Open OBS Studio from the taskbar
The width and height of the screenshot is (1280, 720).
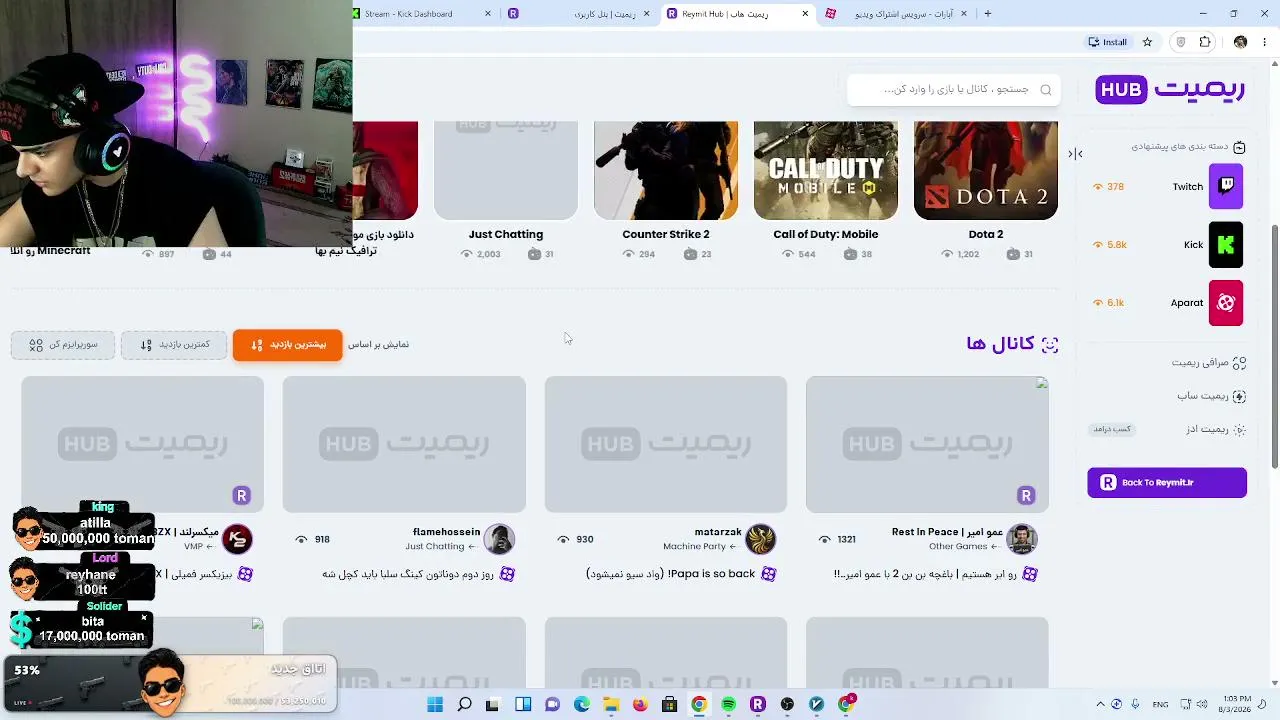tap(787, 705)
